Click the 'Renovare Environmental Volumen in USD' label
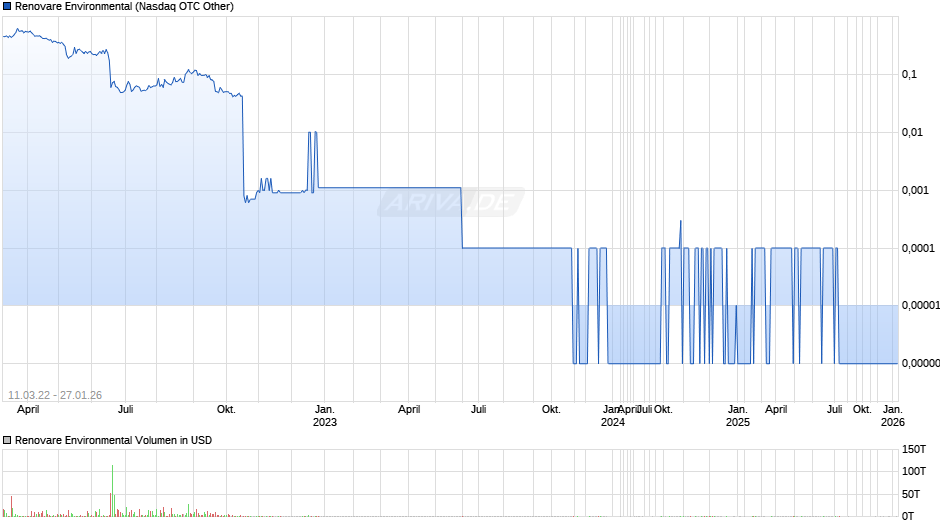 click(x=113, y=440)
